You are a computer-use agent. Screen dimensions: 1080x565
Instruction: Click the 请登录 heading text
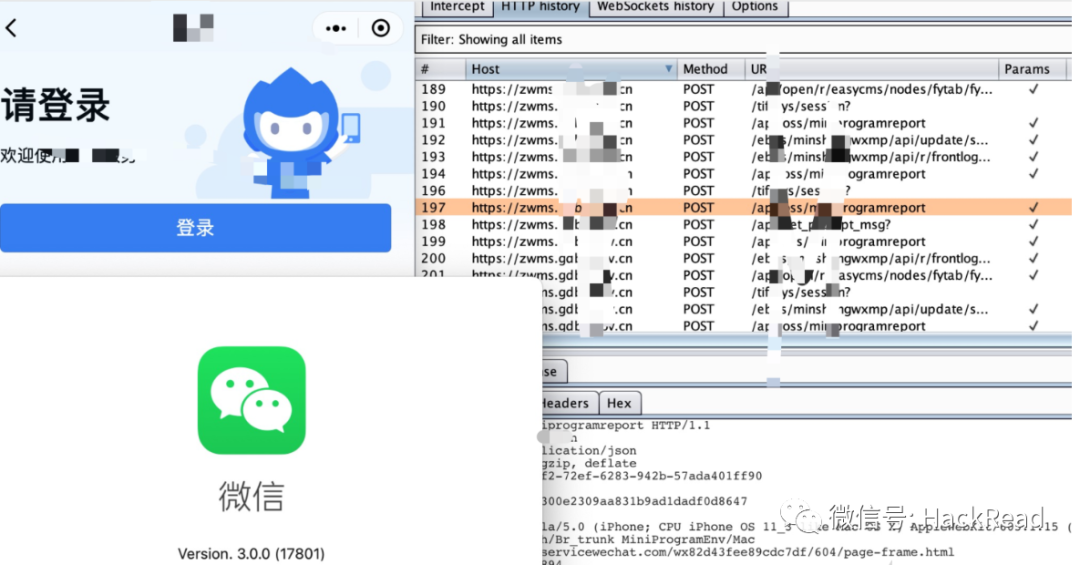pos(55,105)
